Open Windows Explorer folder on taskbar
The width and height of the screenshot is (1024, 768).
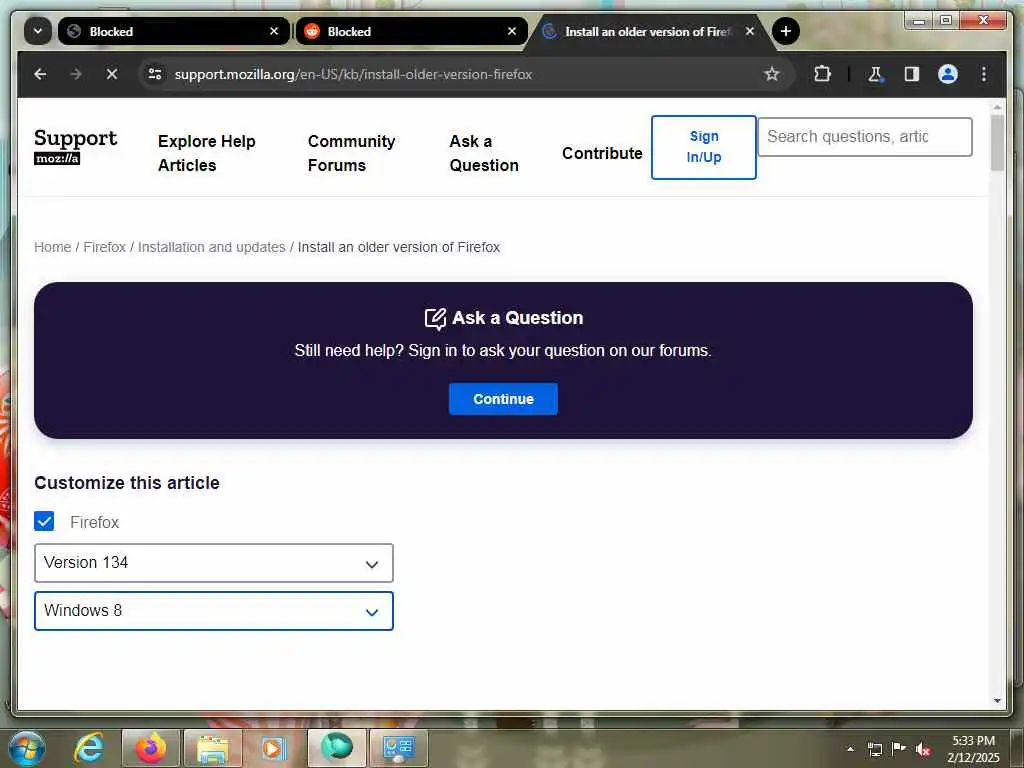pyautogui.click(x=213, y=748)
